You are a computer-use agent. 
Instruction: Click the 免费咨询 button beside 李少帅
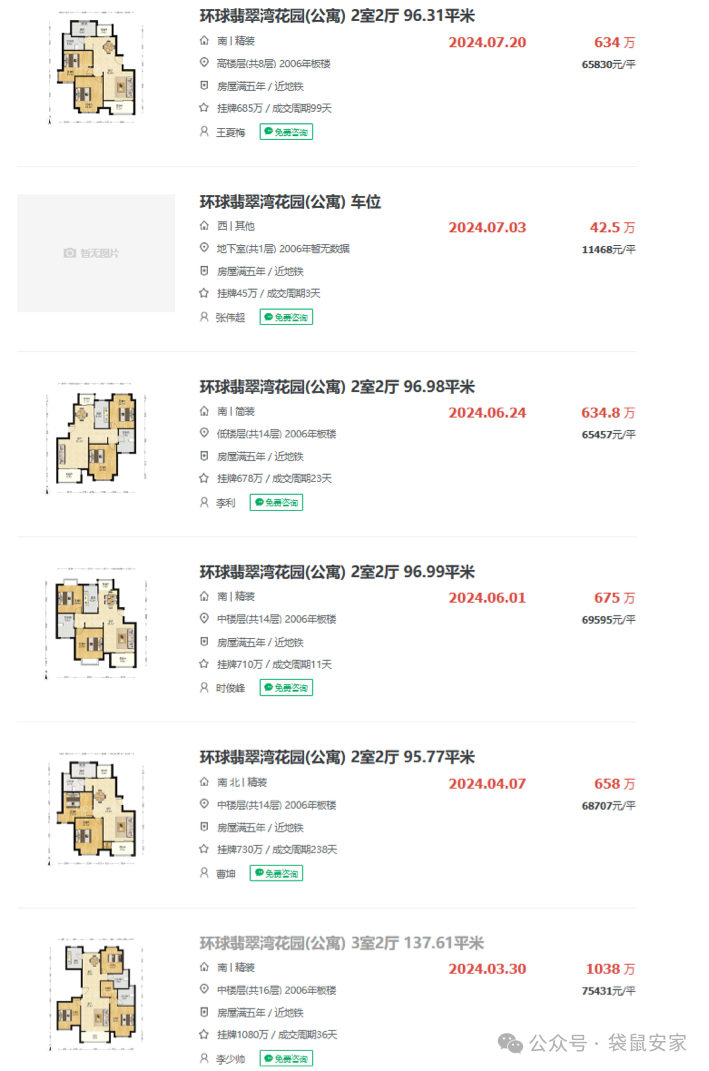(286, 1059)
